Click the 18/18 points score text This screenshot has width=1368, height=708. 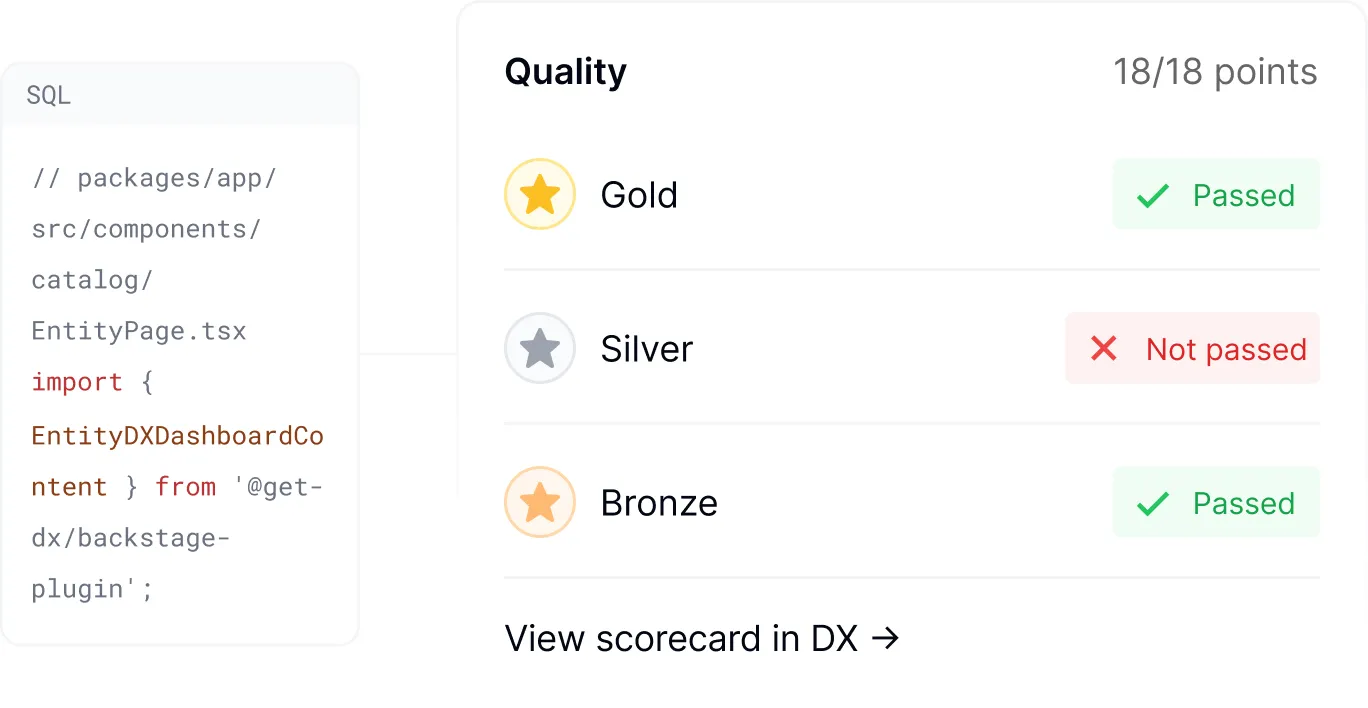click(x=1215, y=72)
